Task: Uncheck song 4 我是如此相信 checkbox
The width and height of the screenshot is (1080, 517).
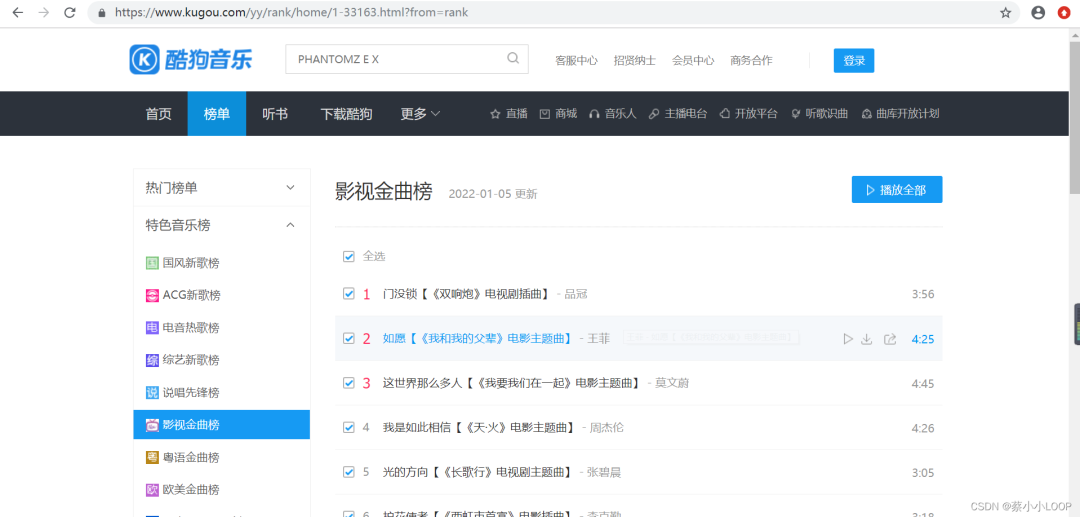Action: pyautogui.click(x=349, y=428)
